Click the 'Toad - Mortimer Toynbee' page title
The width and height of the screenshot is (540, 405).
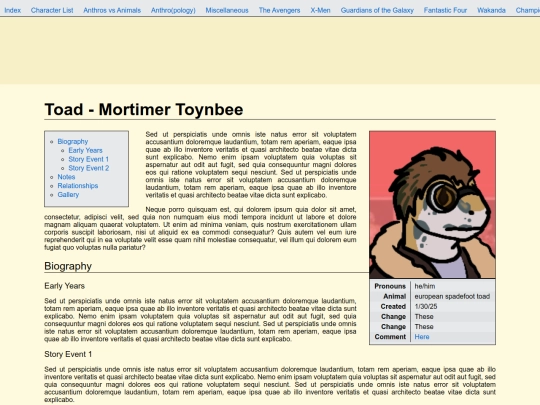[144, 110]
